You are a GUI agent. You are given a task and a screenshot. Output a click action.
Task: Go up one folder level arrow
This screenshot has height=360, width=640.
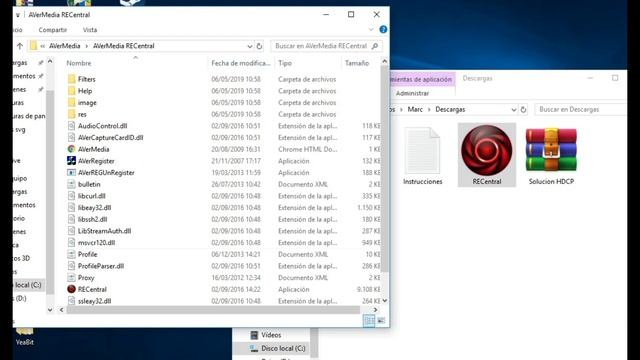click(x=20, y=46)
